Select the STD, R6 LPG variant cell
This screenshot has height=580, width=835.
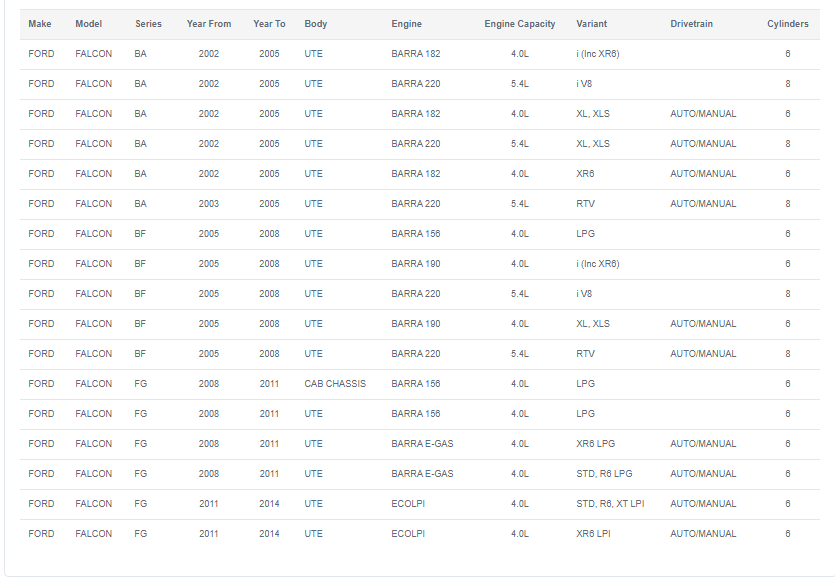point(604,474)
